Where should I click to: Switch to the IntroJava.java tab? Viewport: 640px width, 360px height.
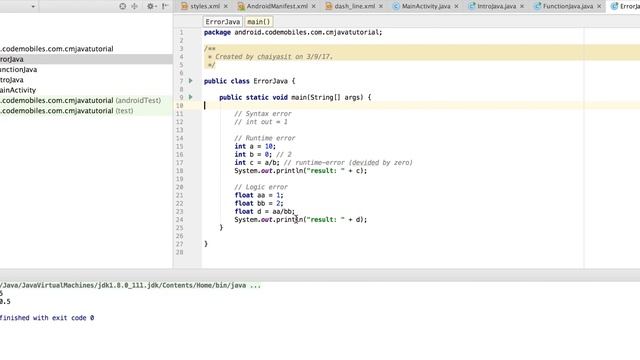click(496, 6)
